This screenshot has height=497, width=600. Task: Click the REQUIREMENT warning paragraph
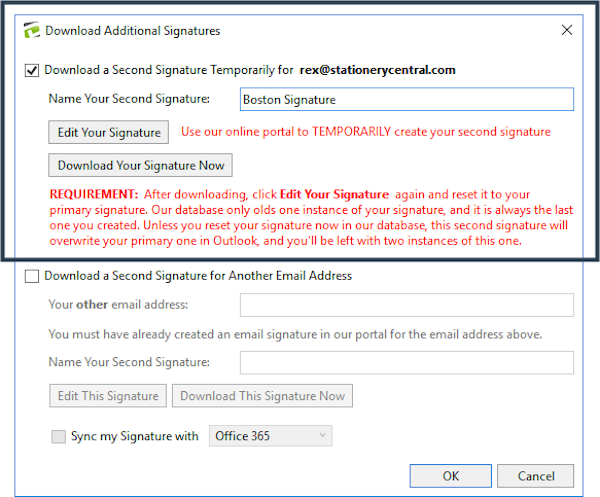click(x=290, y=217)
